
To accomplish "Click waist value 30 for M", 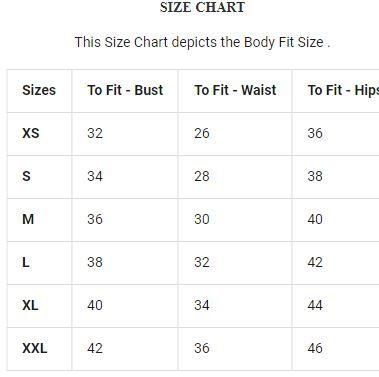I will [202, 219].
